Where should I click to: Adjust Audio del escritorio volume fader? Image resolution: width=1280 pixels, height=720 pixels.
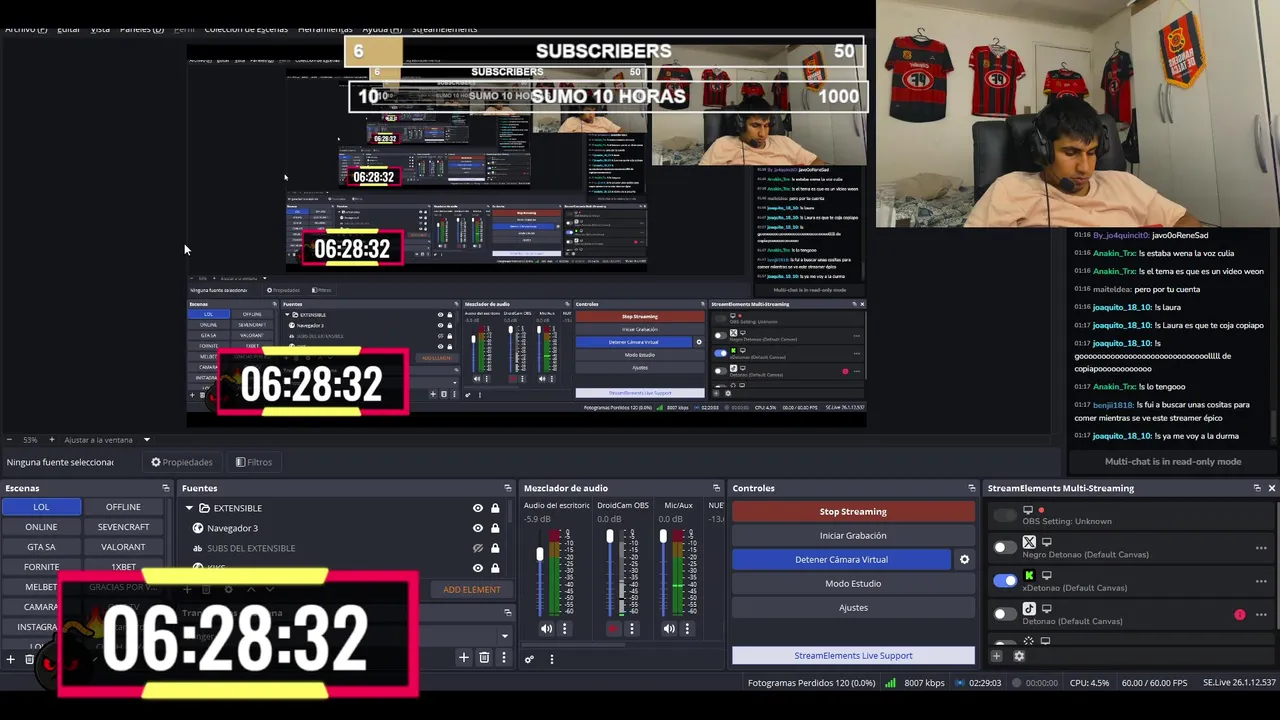click(x=540, y=553)
